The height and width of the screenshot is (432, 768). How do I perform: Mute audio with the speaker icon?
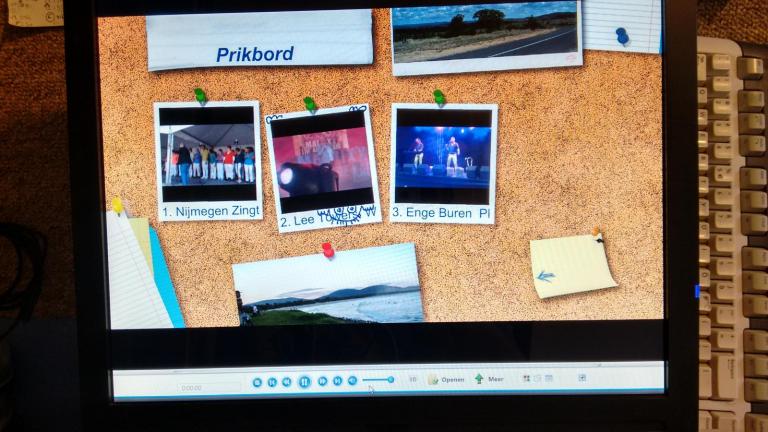pos(352,381)
